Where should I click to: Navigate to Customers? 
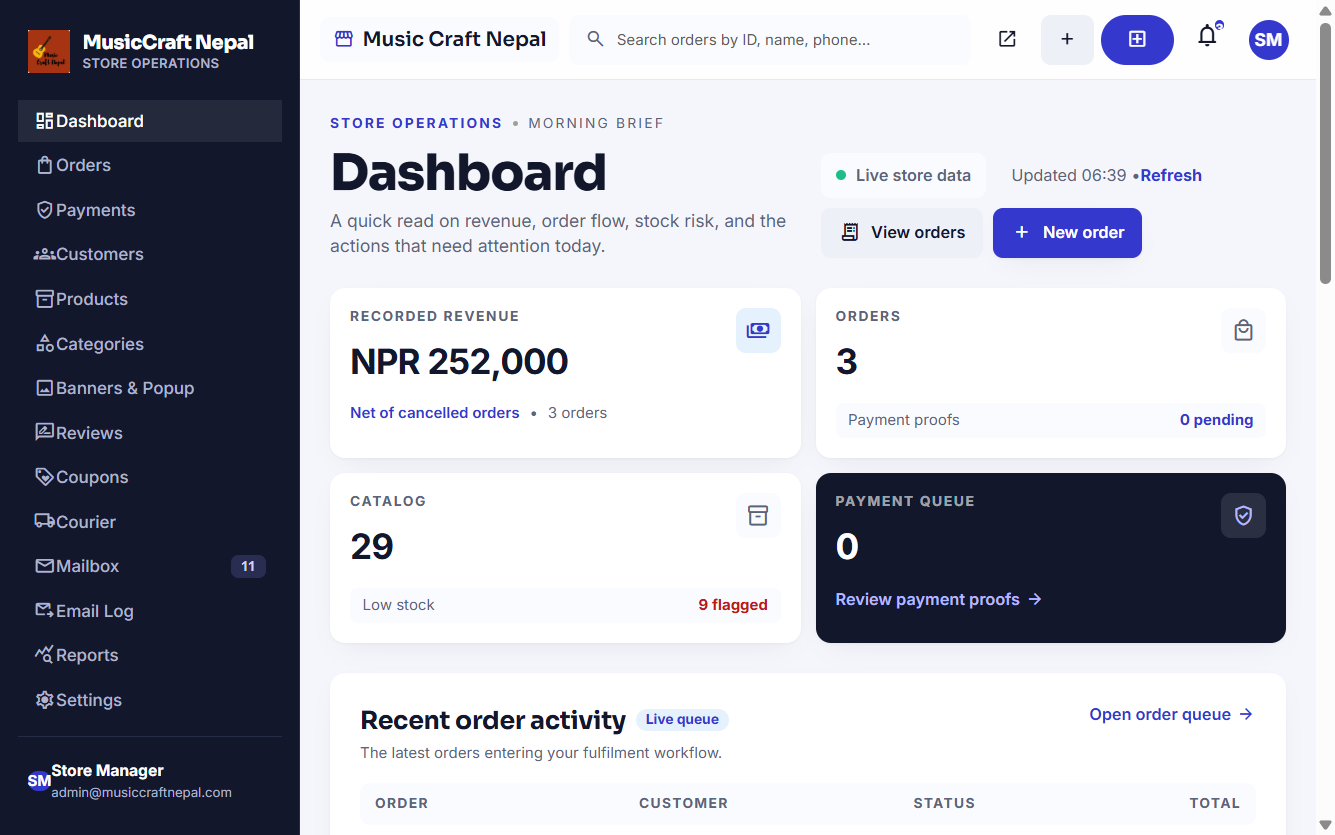tap(150, 254)
